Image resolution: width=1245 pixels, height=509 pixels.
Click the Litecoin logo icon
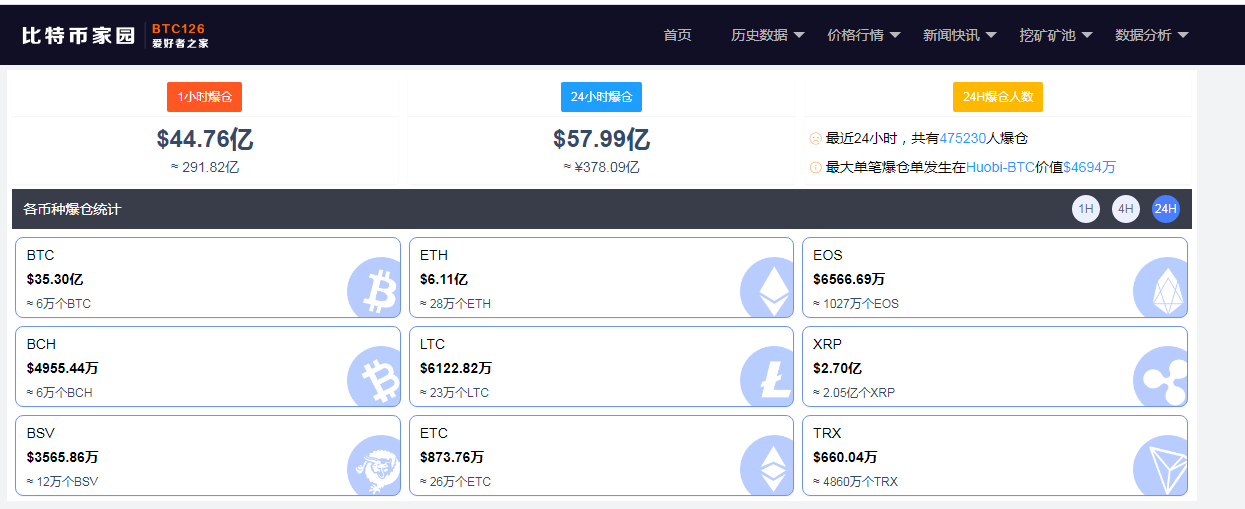tap(768, 378)
